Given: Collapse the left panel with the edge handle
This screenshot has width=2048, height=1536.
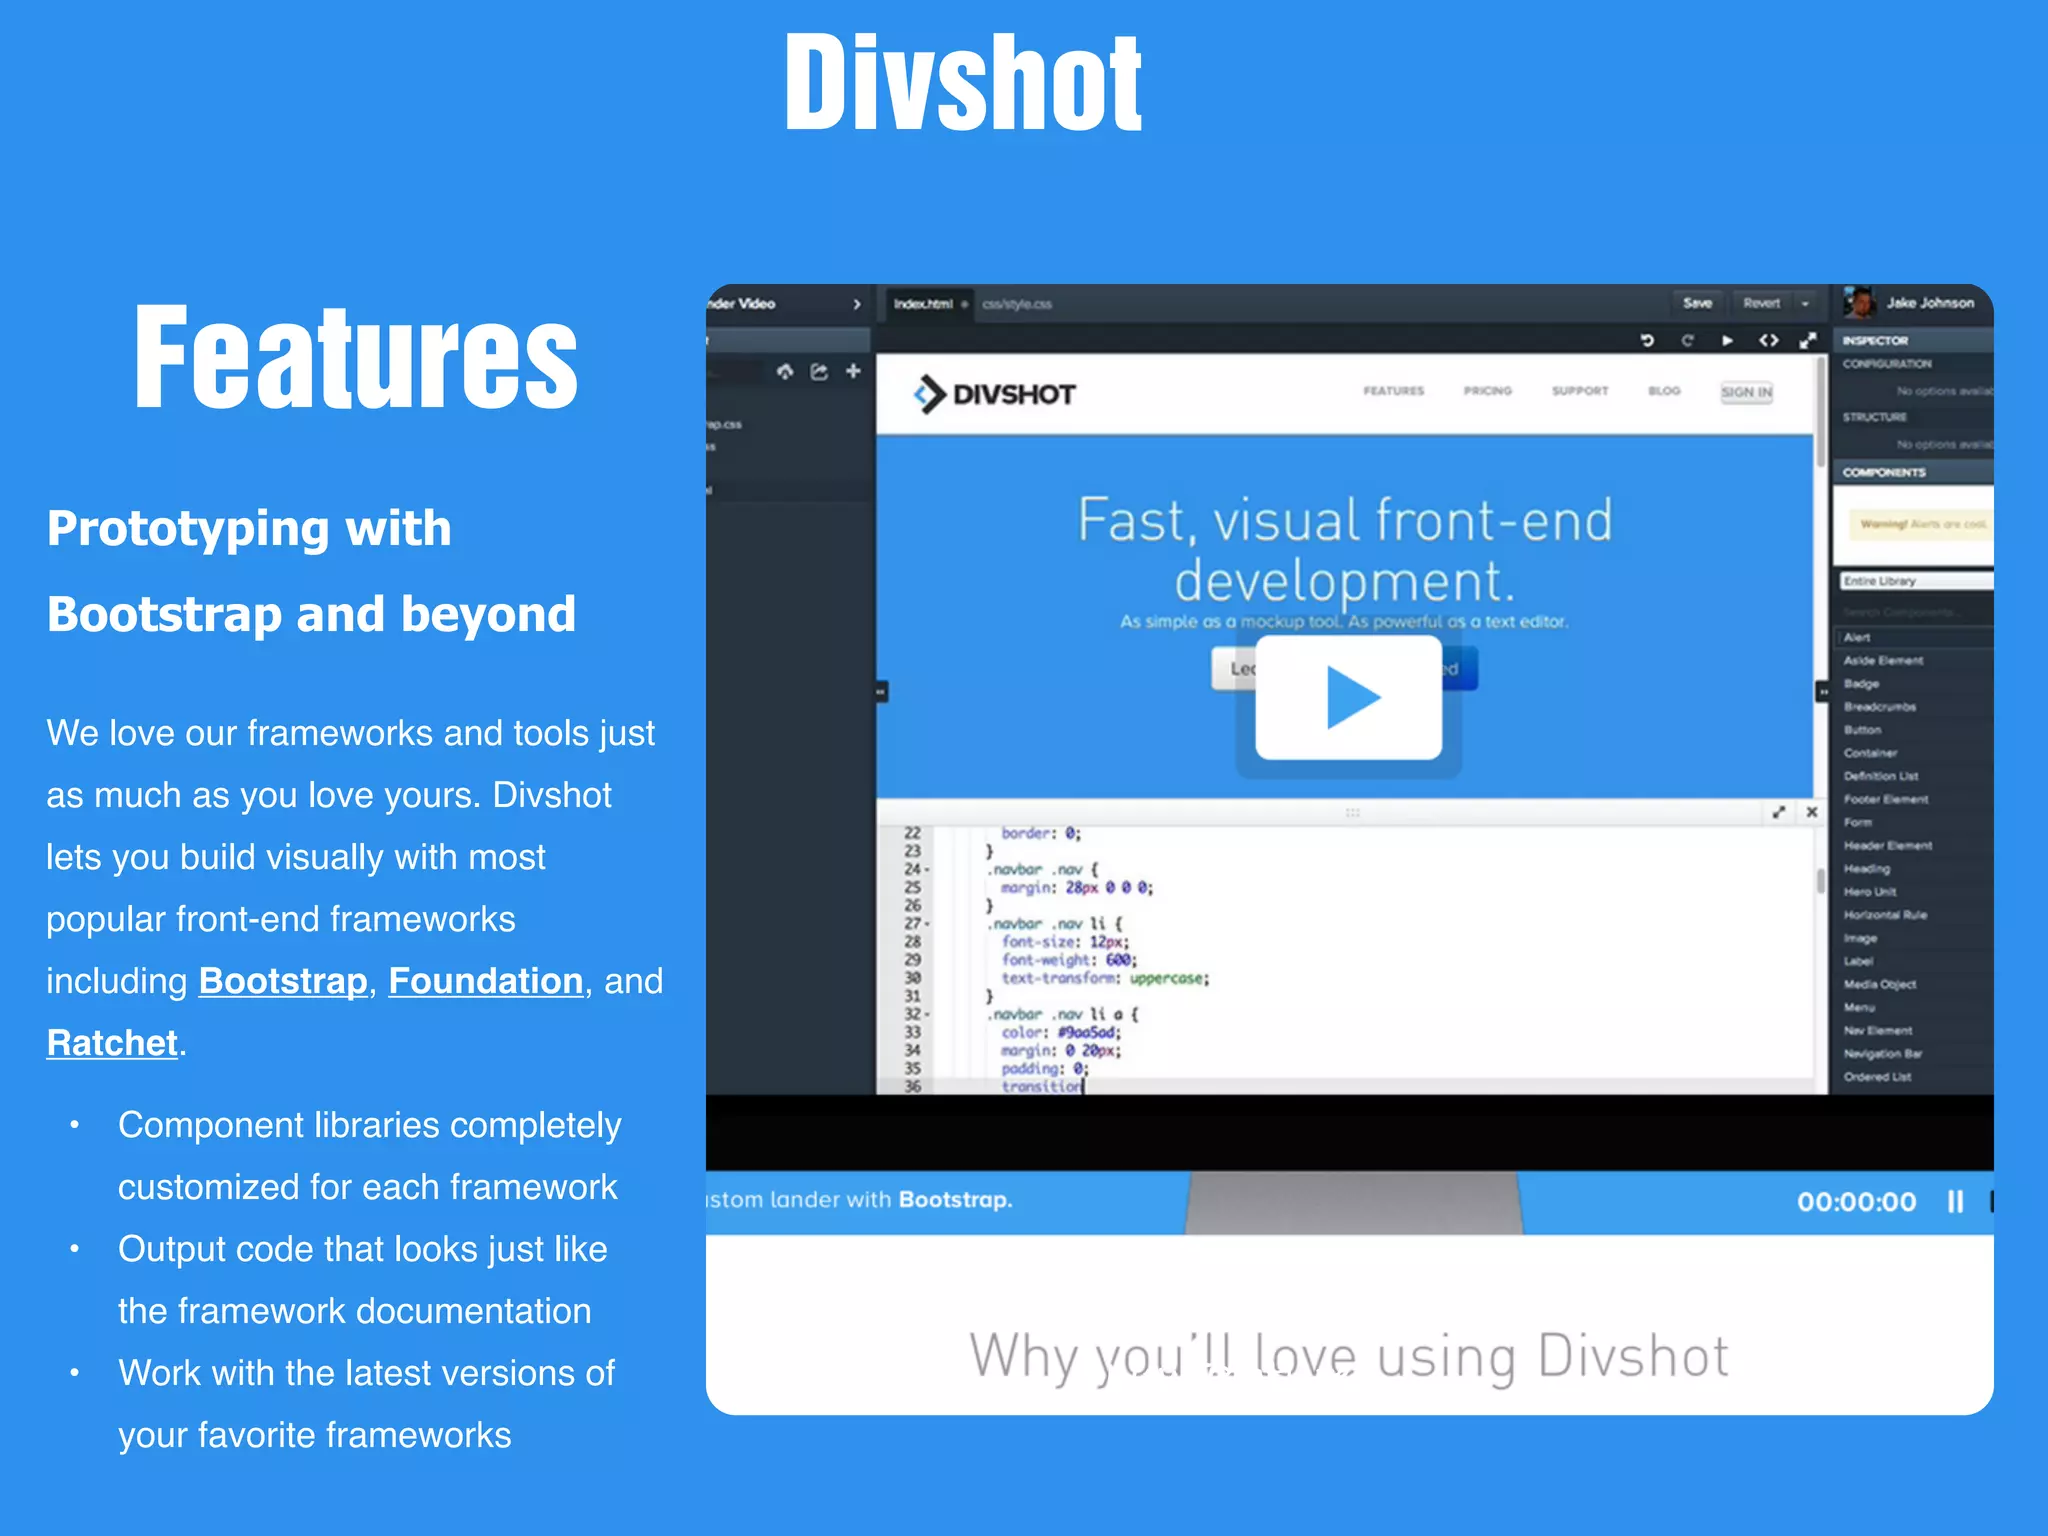Looking at the screenshot, I should point(882,691).
